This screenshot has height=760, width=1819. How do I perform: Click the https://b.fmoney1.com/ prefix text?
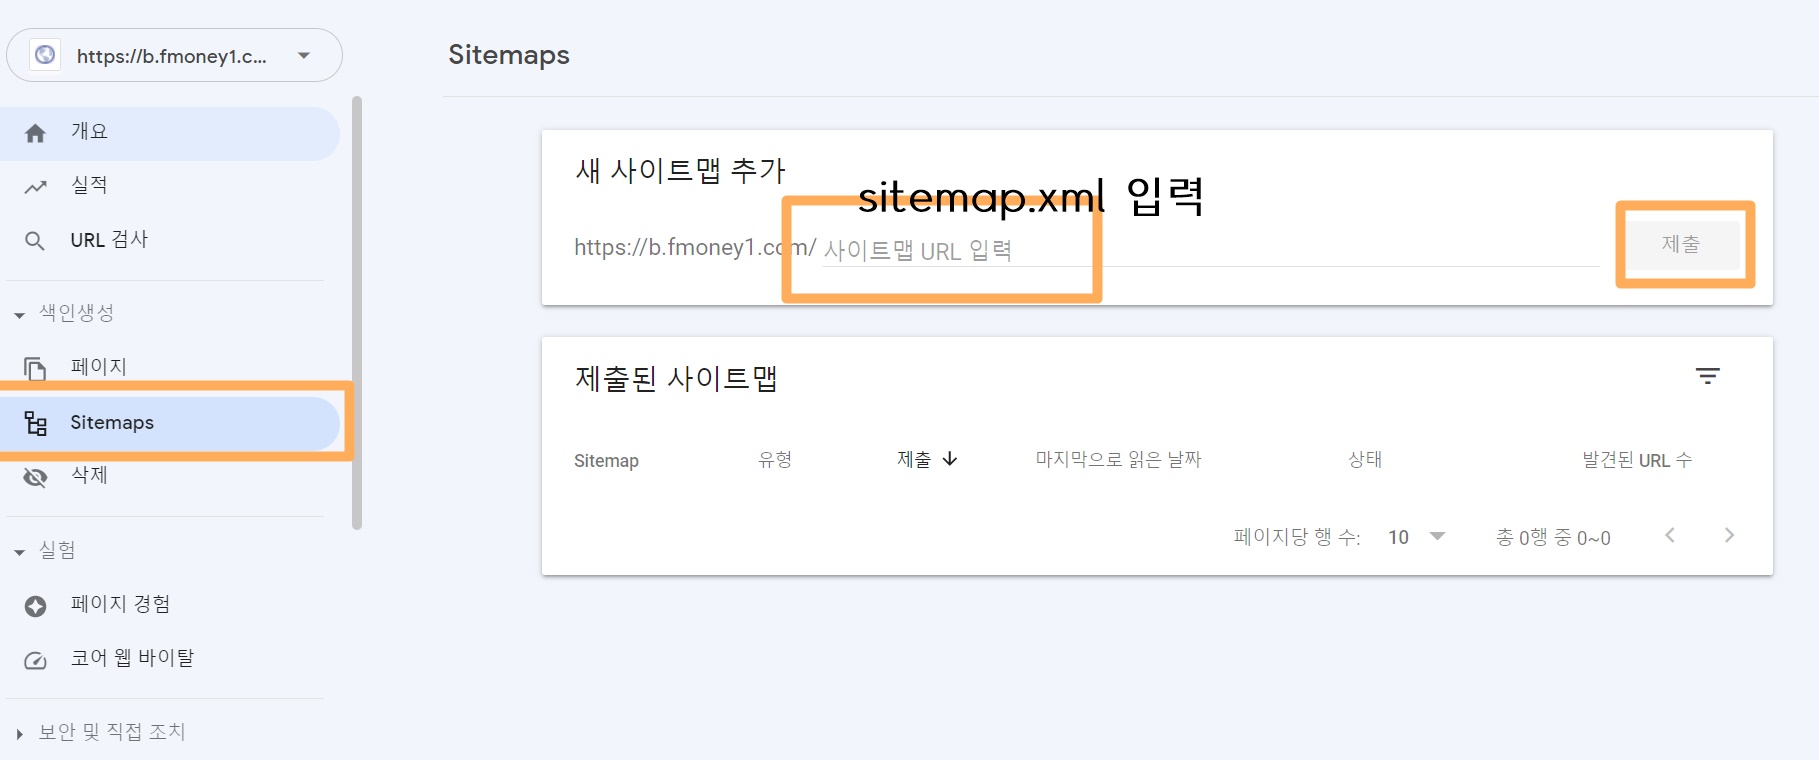[x=695, y=248]
